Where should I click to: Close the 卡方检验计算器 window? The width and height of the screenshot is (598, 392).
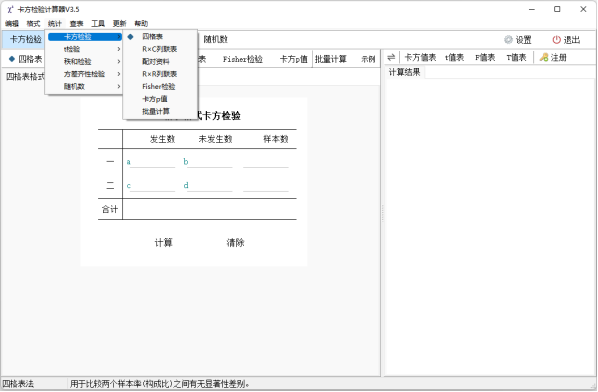(x=583, y=9)
